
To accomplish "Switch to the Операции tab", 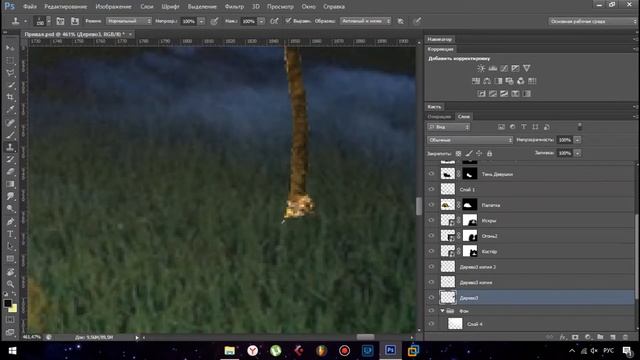I will pos(439,116).
